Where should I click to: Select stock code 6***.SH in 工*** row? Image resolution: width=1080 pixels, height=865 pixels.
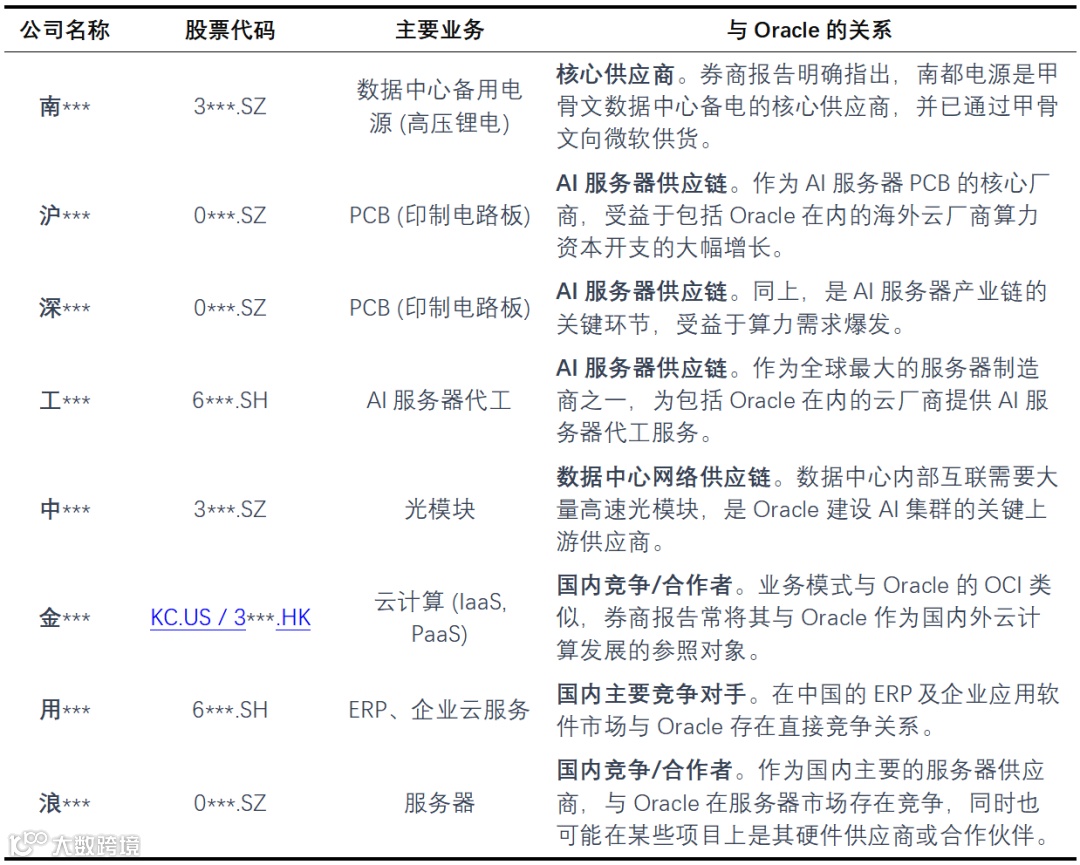coord(229,400)
